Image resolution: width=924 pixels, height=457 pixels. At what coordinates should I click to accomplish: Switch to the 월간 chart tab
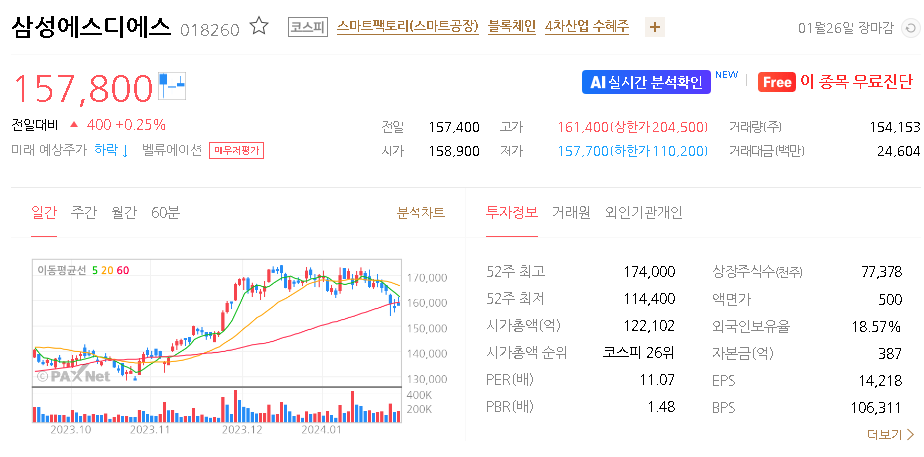point(124,213)
